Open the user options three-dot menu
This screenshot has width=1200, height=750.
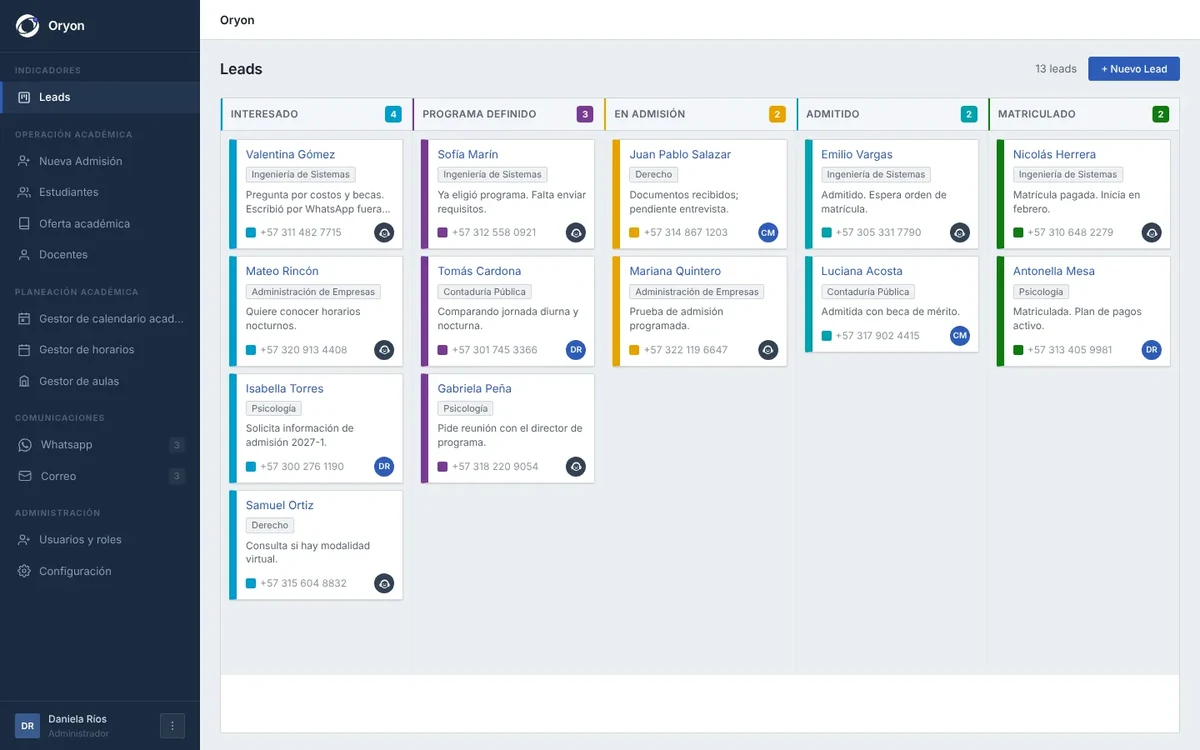172,726
